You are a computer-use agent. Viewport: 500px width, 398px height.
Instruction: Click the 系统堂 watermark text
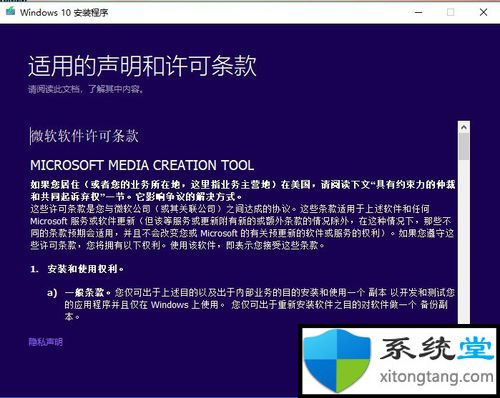point(436,348)
